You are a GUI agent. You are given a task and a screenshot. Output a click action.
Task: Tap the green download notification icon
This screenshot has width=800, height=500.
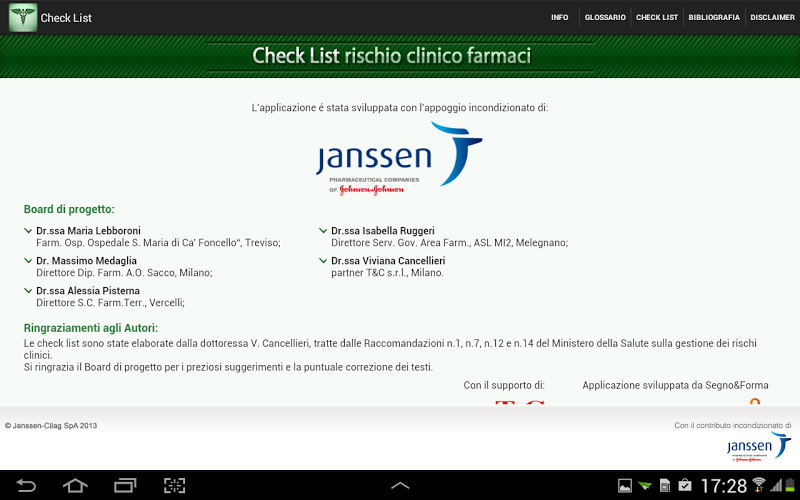[645, 485]
